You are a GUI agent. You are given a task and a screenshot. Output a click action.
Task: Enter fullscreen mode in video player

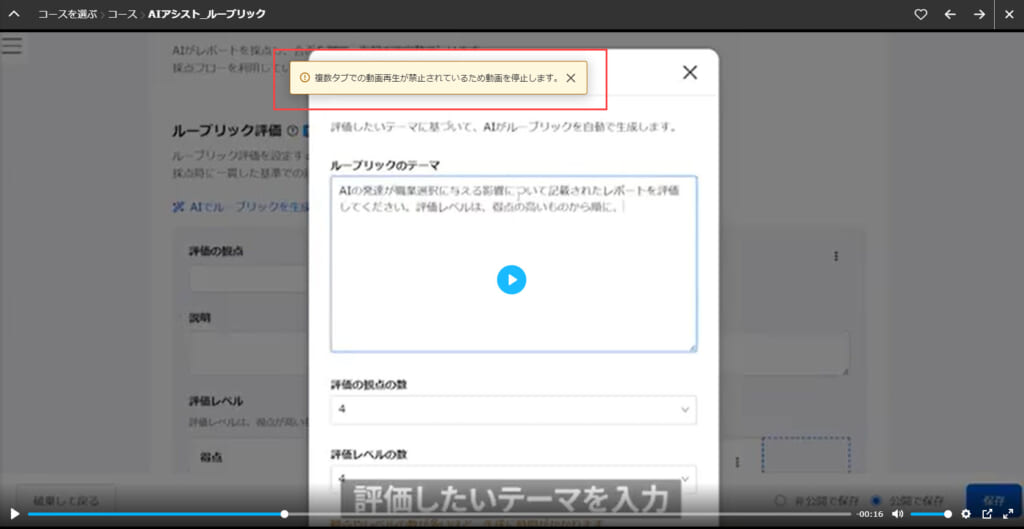pos(1008,514)
